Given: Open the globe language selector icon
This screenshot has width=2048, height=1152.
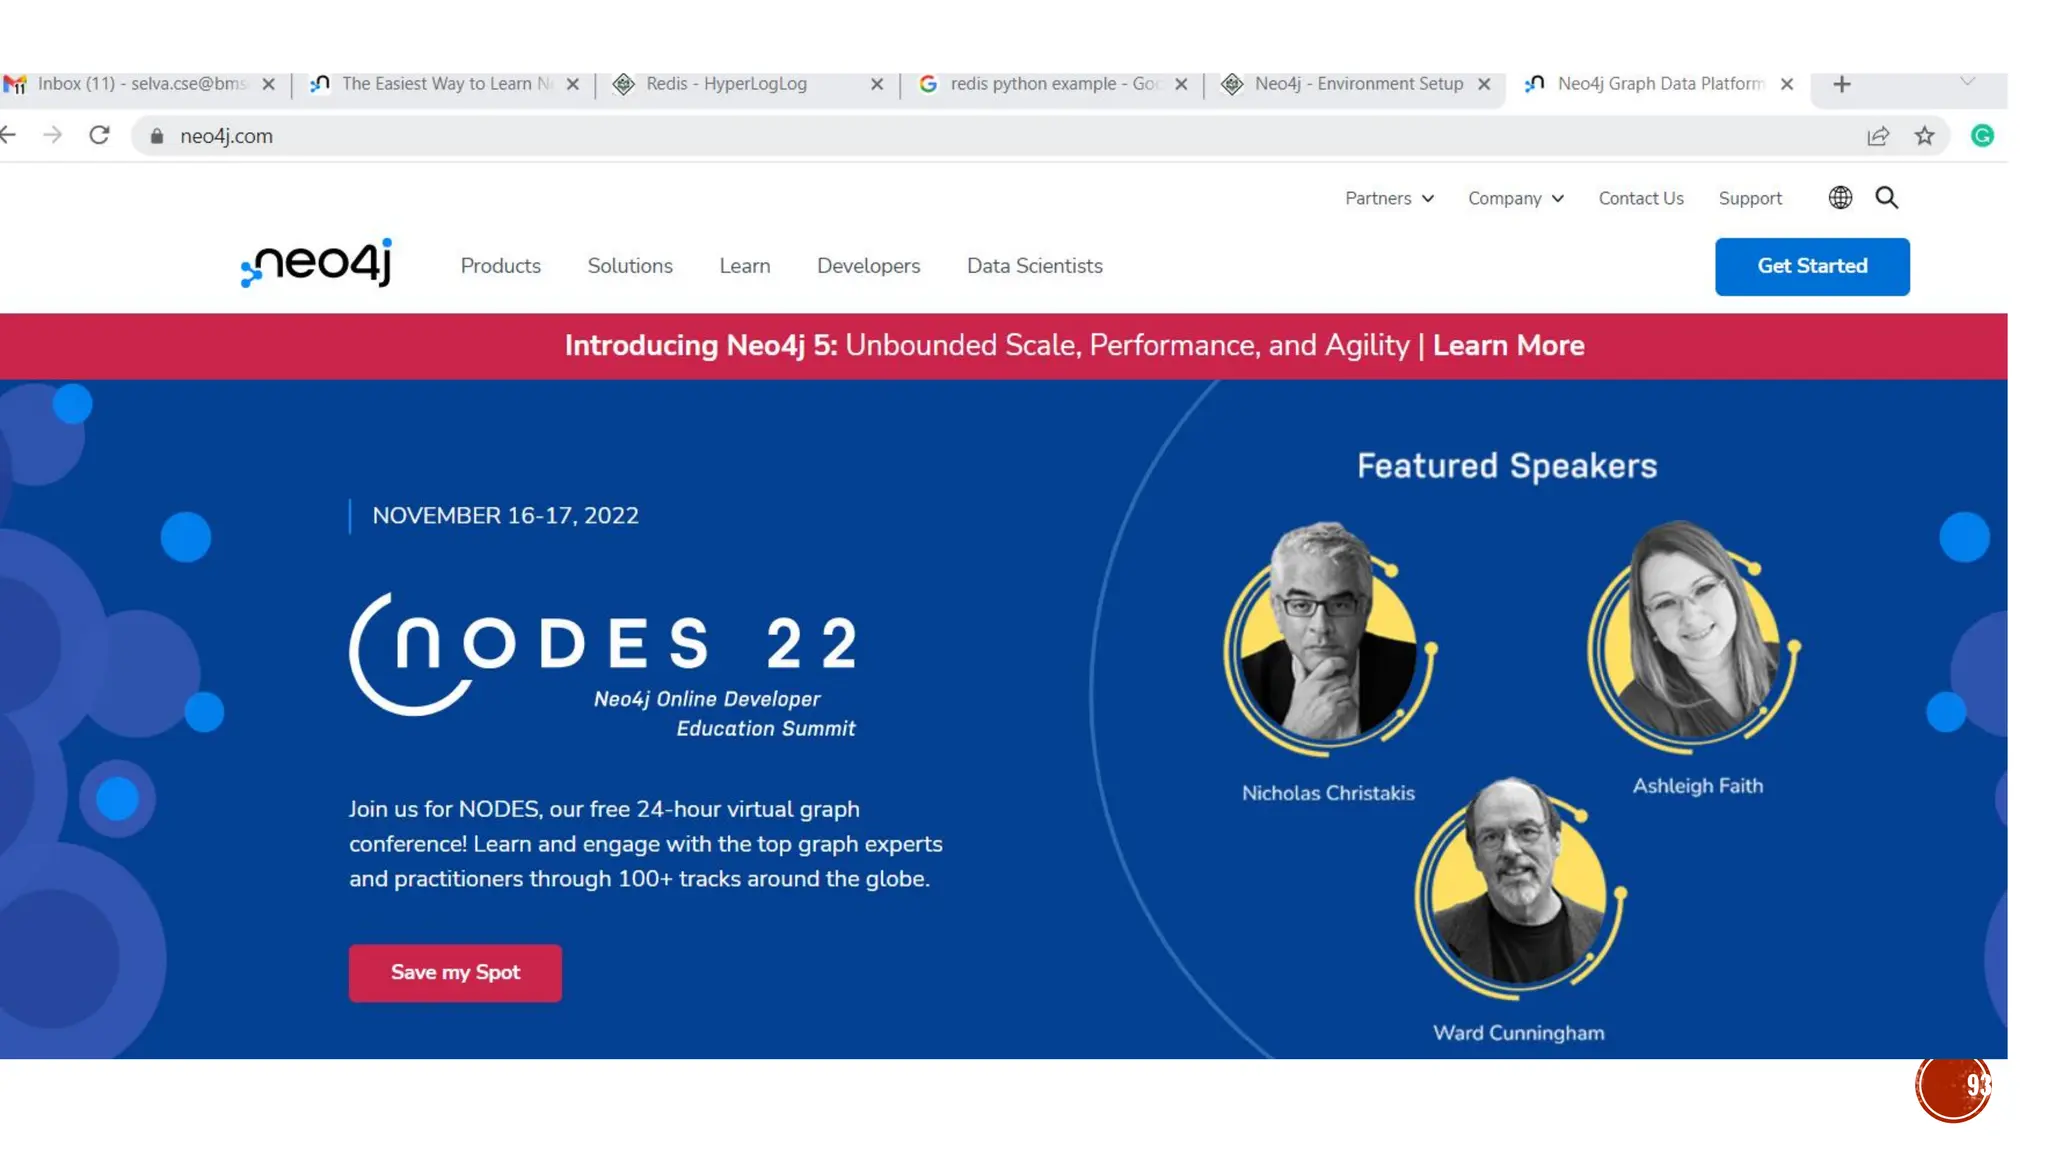Looking at the screenshot, I should click(1840, 198).
